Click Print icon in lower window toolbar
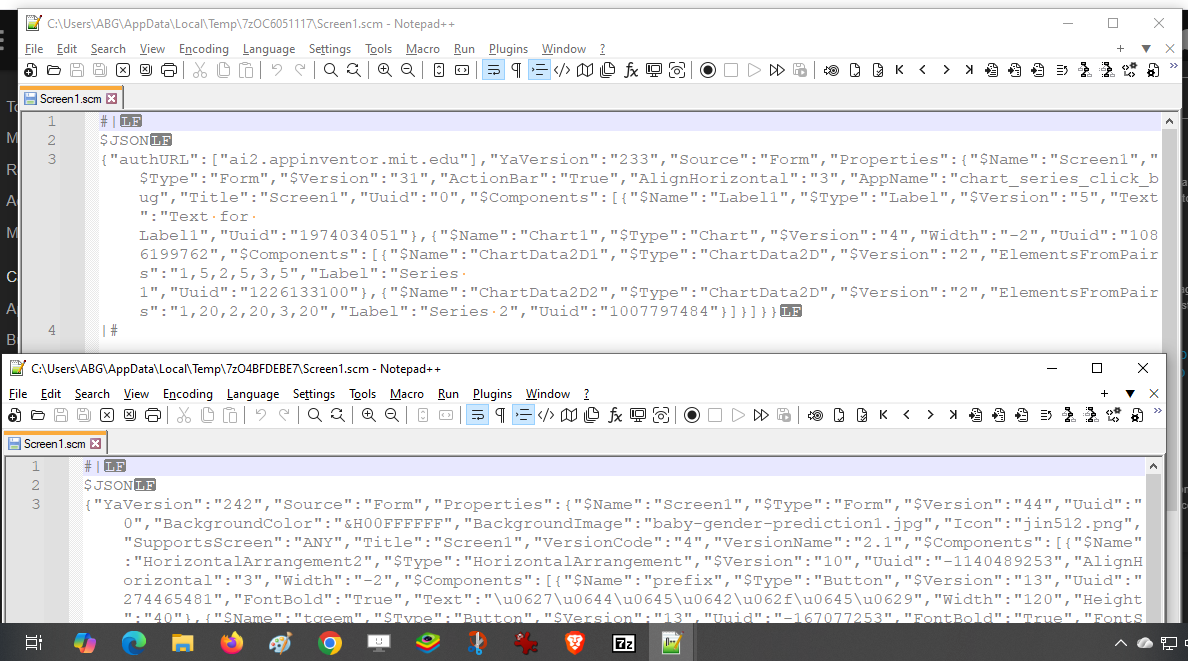 [x=153, y=415]
